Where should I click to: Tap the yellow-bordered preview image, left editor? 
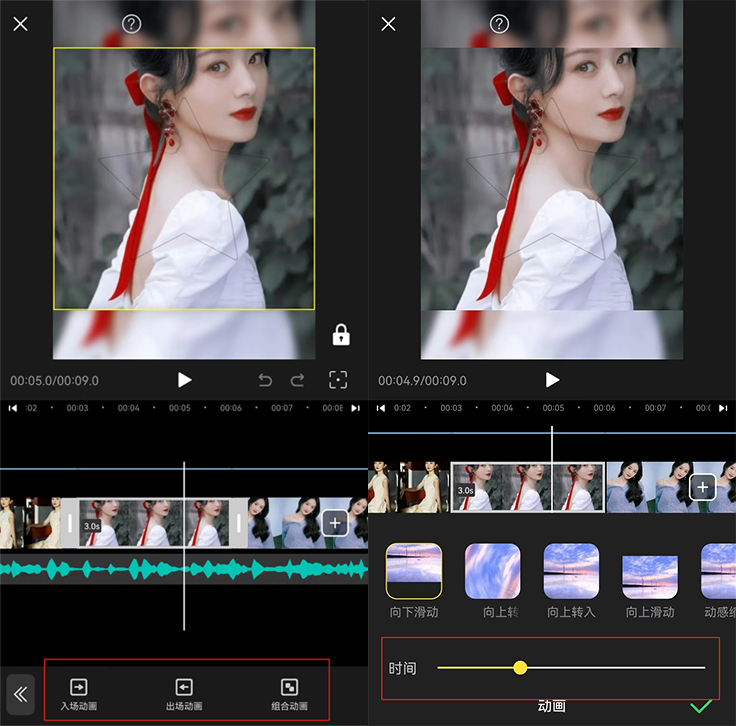tap(184, 178)
